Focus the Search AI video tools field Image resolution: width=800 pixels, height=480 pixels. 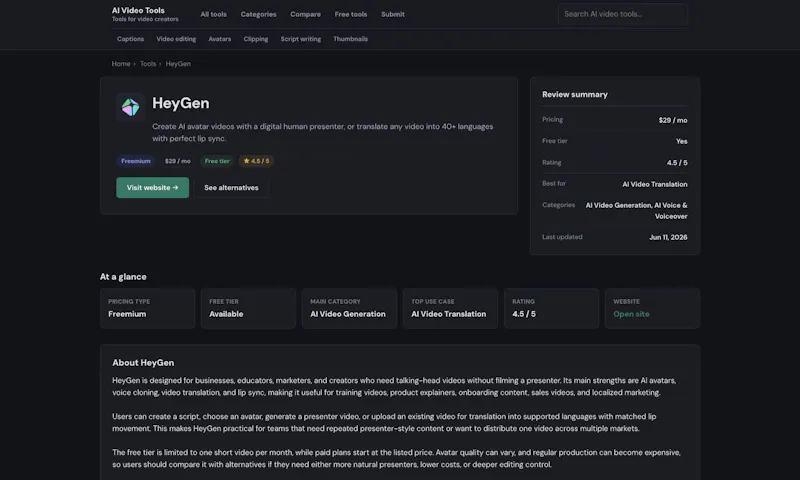(622, 14)
